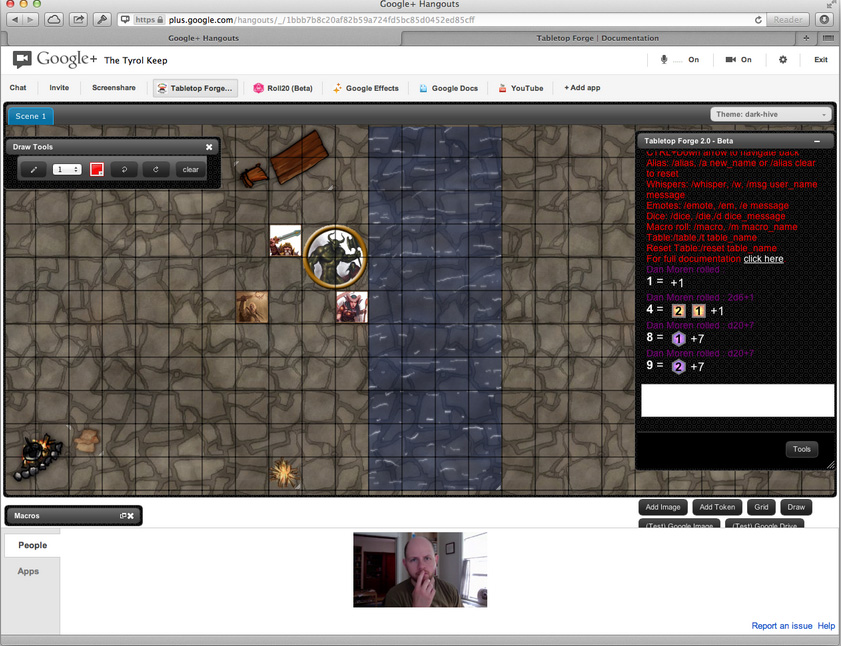The width and height of the screenshot is (841, 646).
Task: Show all tabs in Safari
Action: (x=828, y=38)
